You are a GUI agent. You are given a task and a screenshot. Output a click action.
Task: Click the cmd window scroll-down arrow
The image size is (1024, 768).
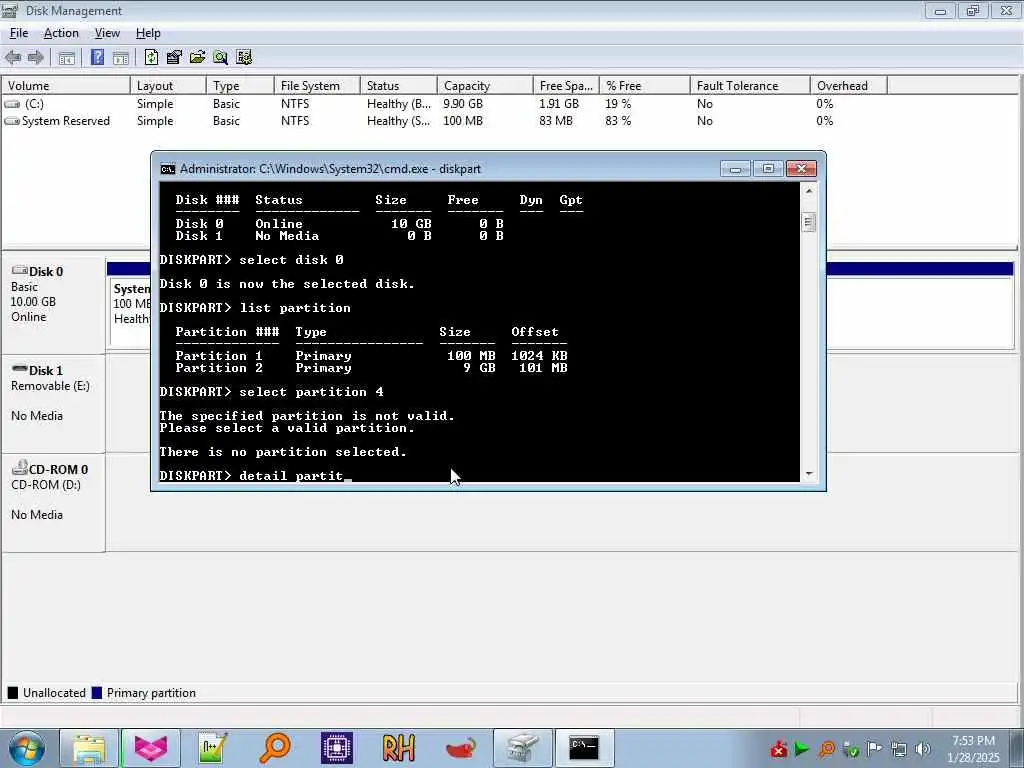pyautogui.click(x=808, y=473)
